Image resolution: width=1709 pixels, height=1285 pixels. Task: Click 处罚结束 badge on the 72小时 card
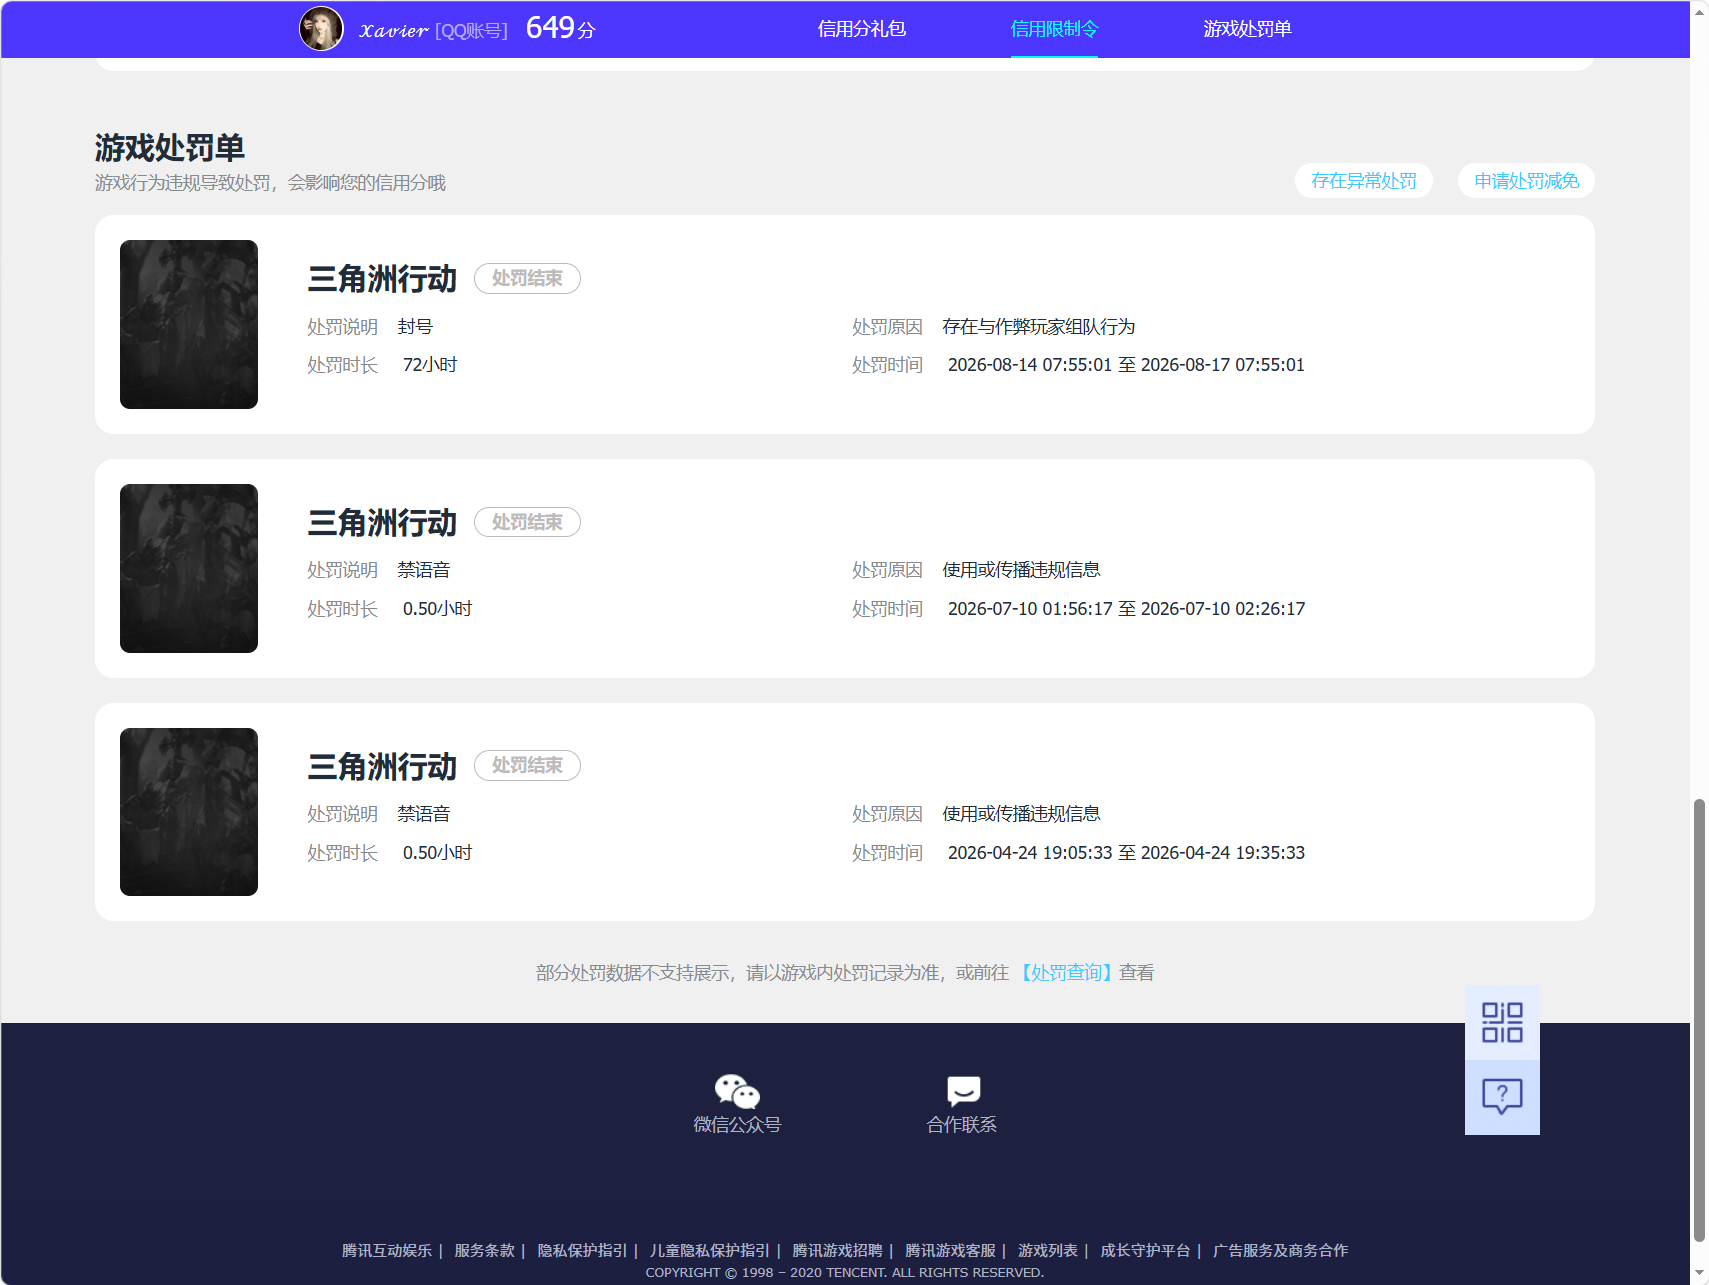tap(527, 278)
